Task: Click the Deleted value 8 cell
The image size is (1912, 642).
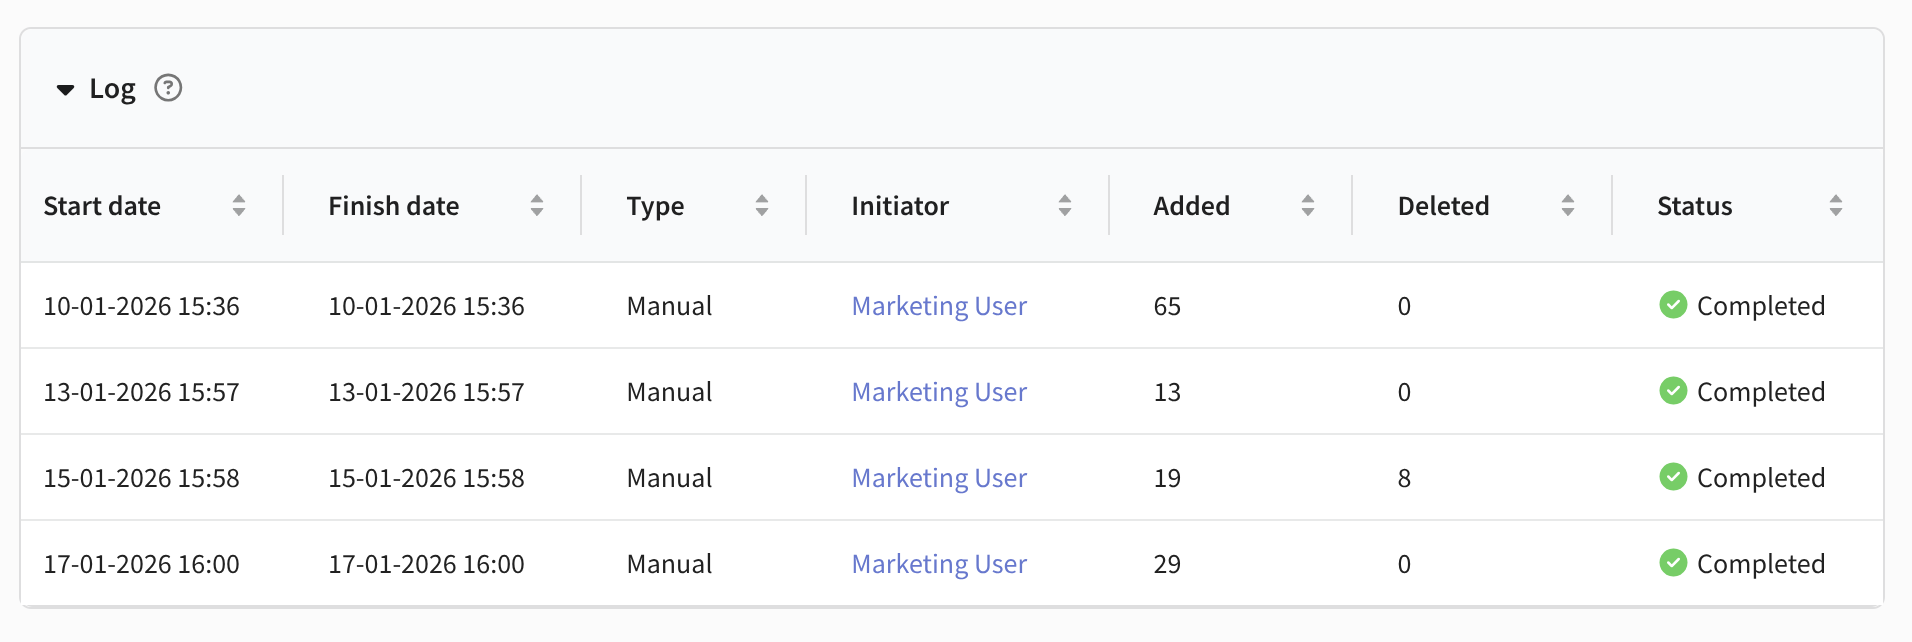Action: click(1404, 478)
